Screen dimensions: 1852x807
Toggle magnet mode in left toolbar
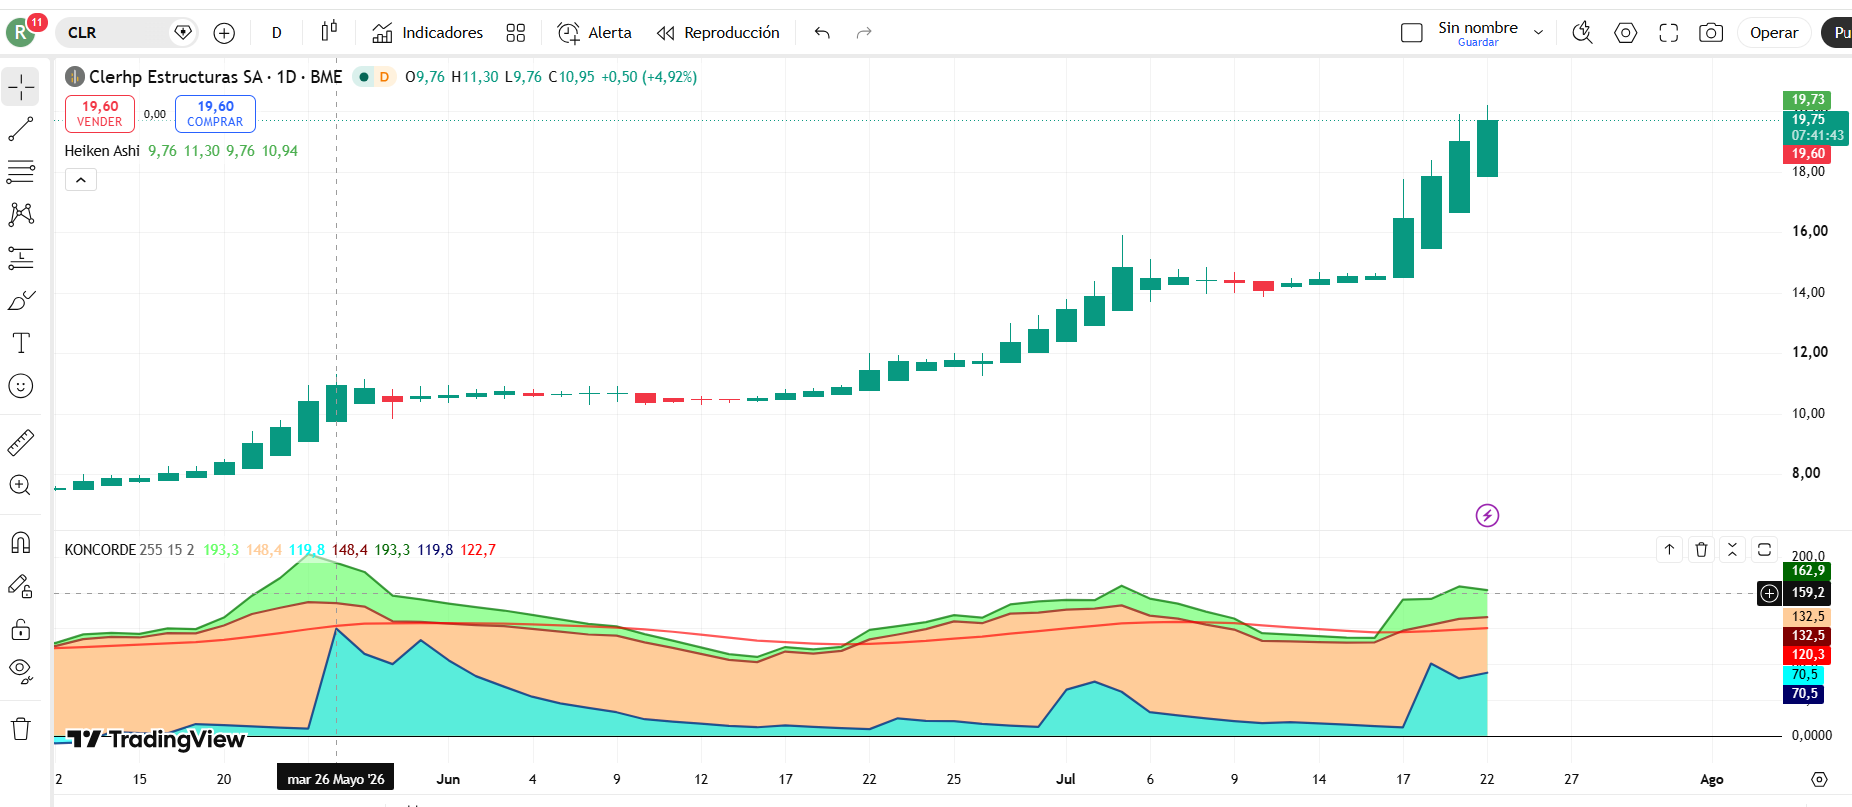tap(21, 543)
